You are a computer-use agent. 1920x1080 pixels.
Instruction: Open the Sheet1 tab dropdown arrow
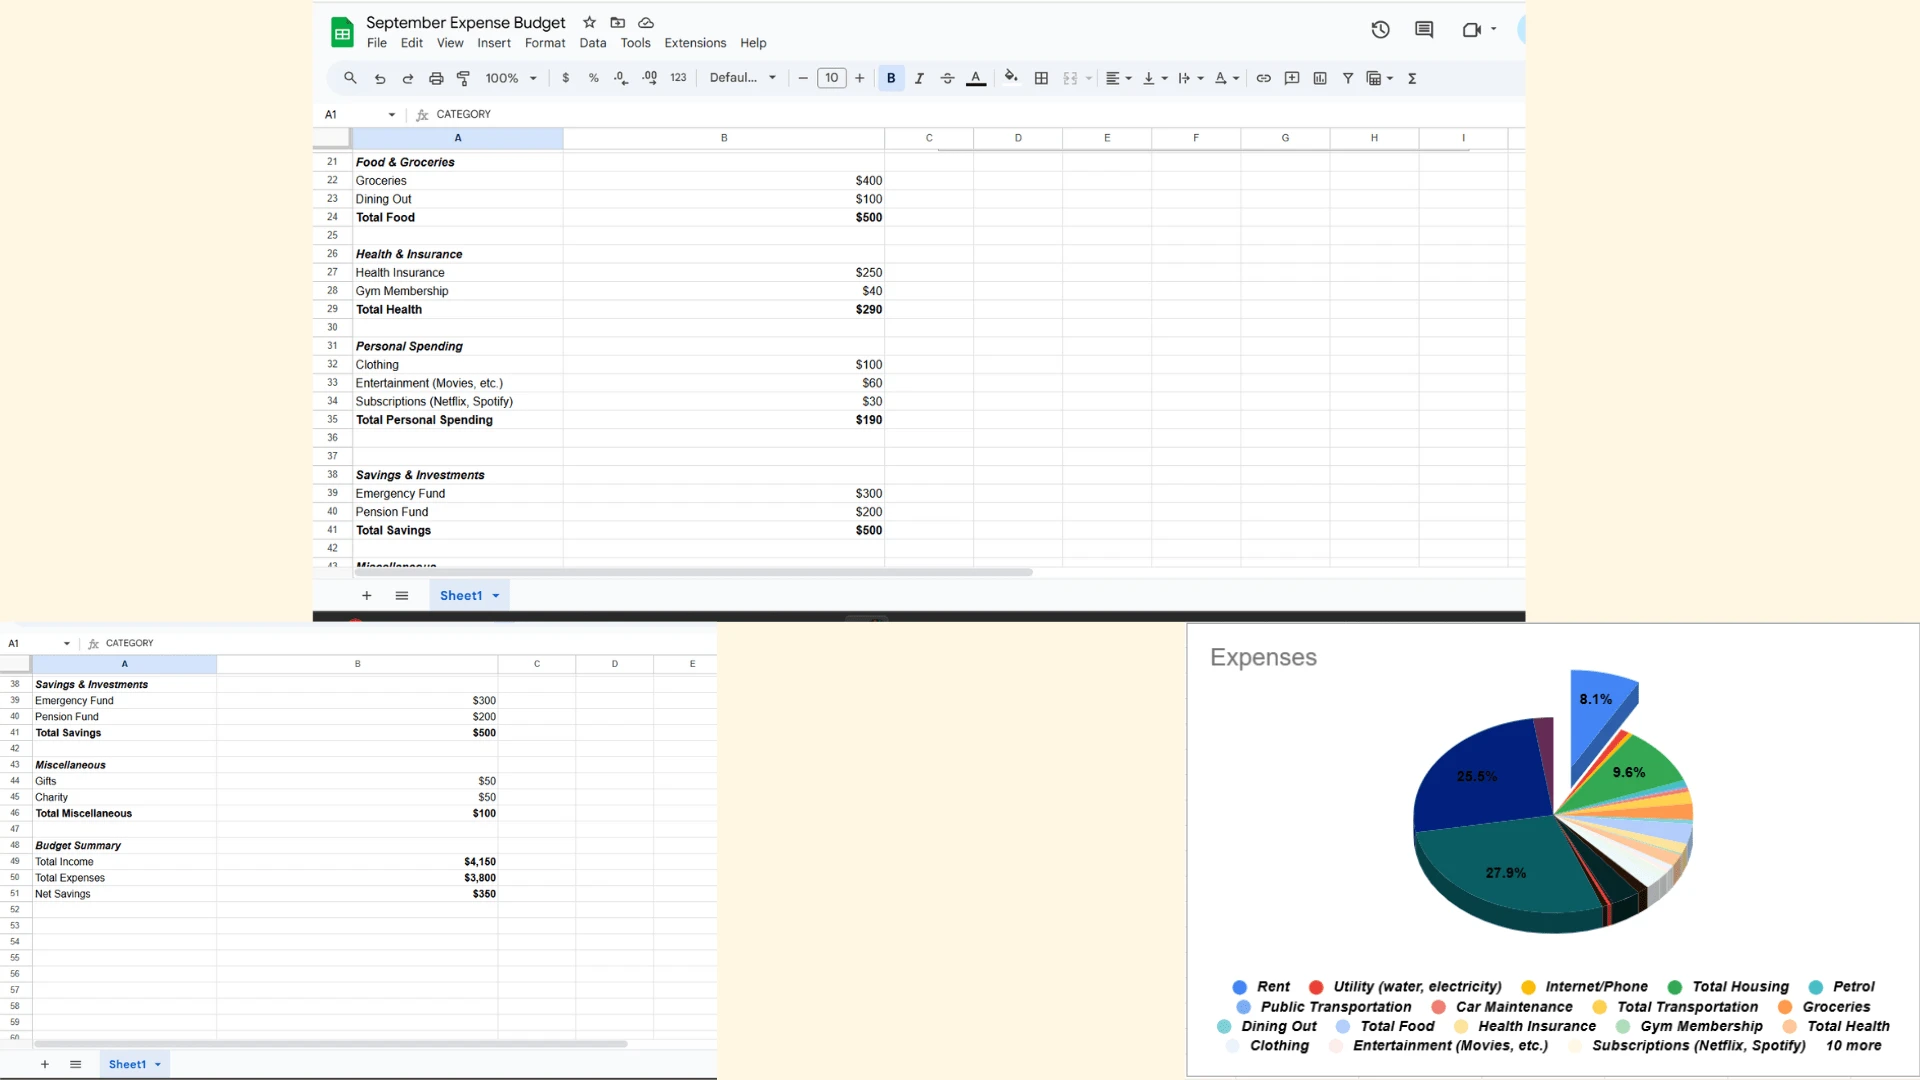(496, 596)
